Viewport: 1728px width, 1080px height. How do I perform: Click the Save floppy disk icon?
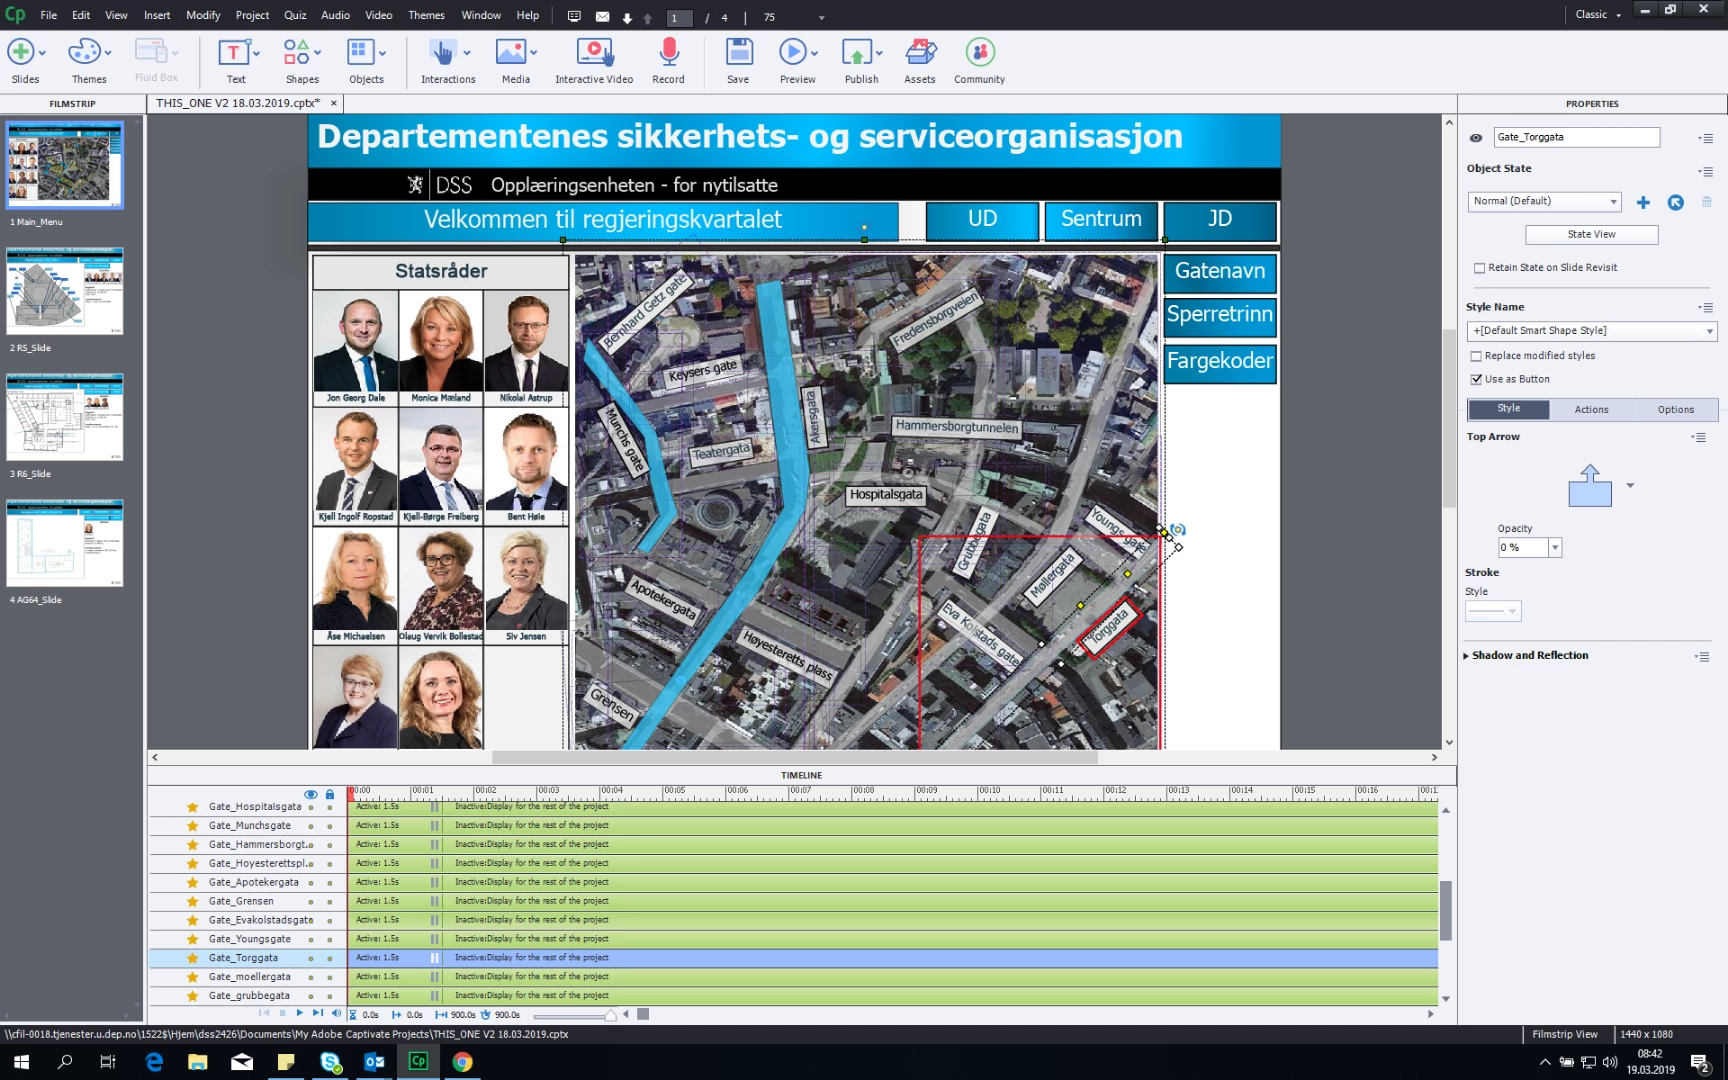(x=738, y=52)
